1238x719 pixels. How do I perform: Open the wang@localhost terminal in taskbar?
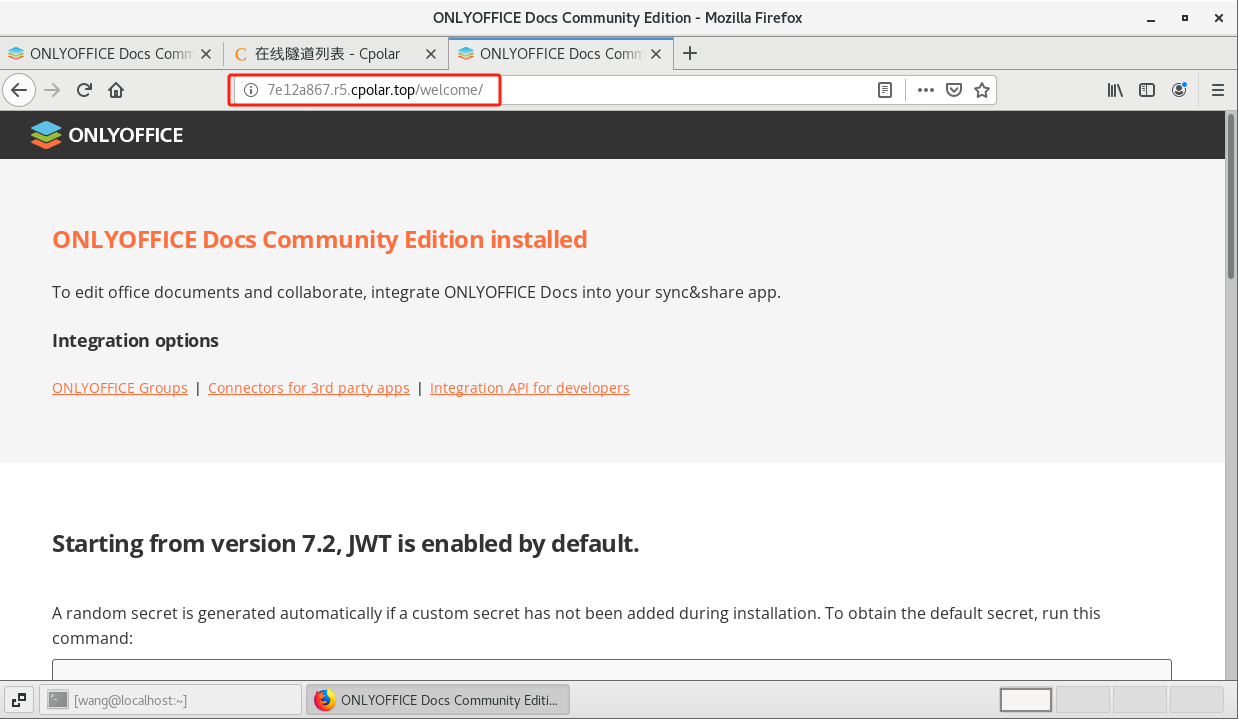tap(170, 700)
